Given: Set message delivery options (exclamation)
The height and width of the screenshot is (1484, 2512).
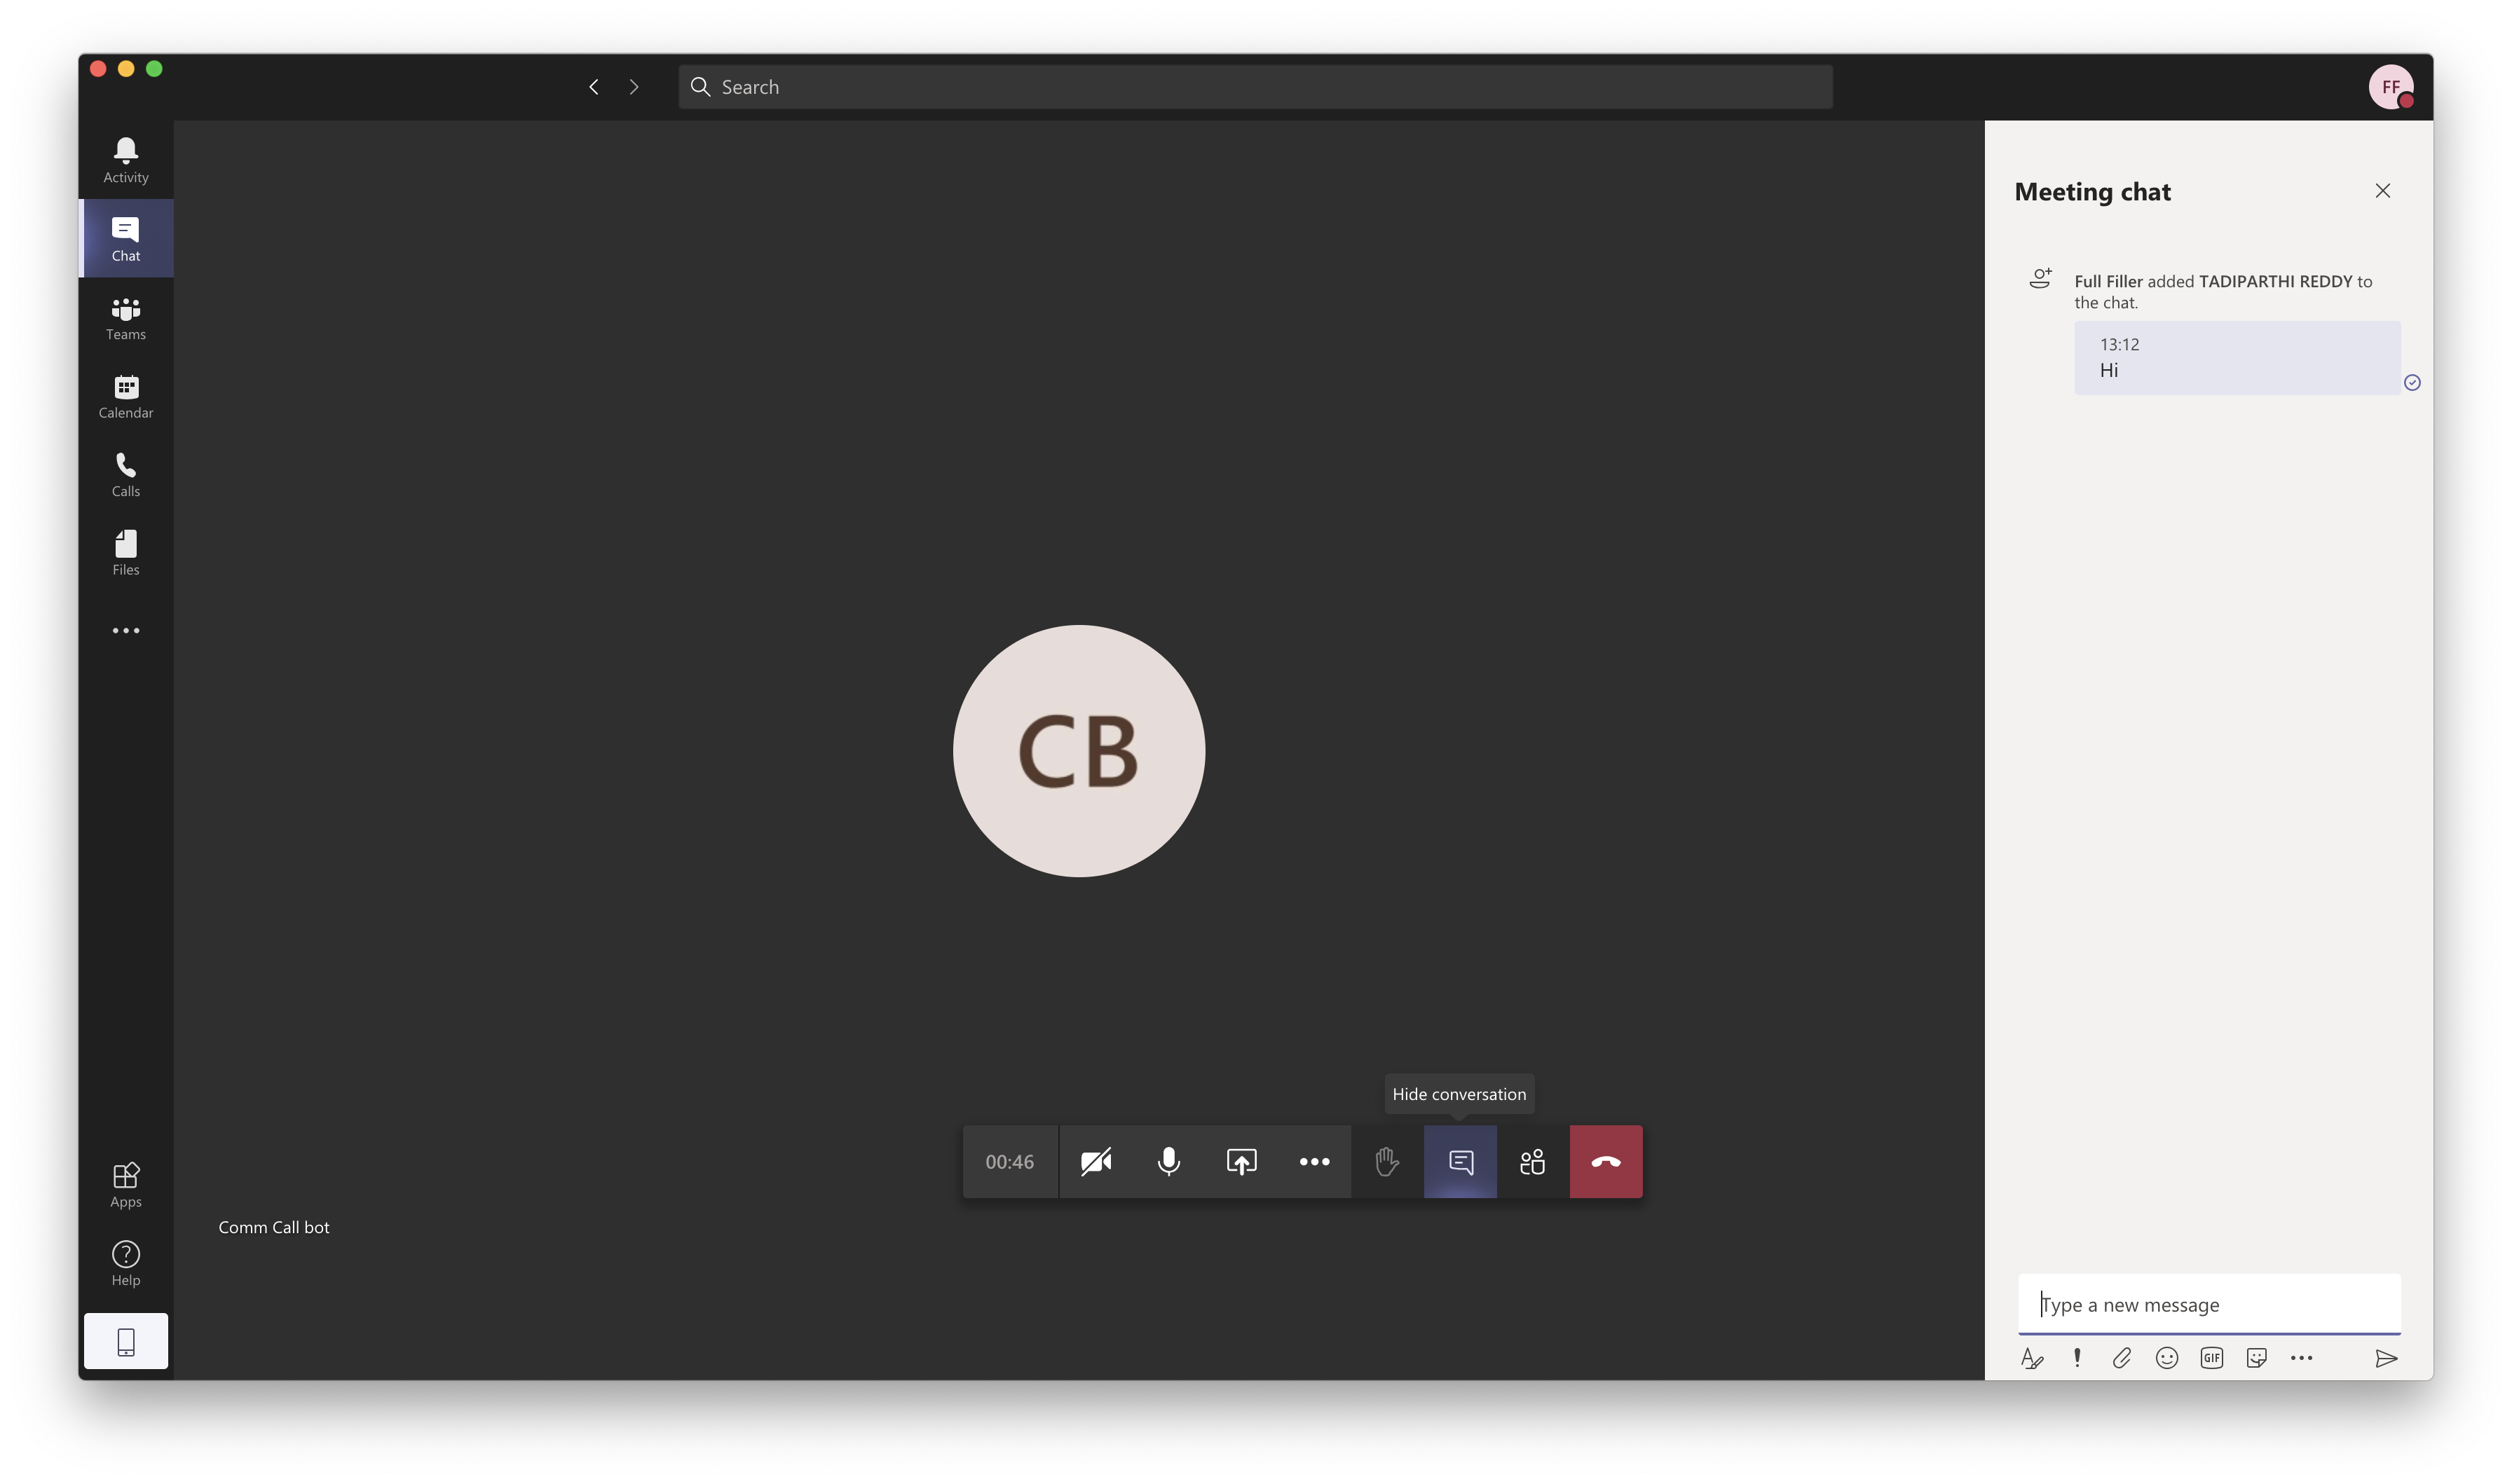Looking at the screenshot, I should click(2077, 1358).
